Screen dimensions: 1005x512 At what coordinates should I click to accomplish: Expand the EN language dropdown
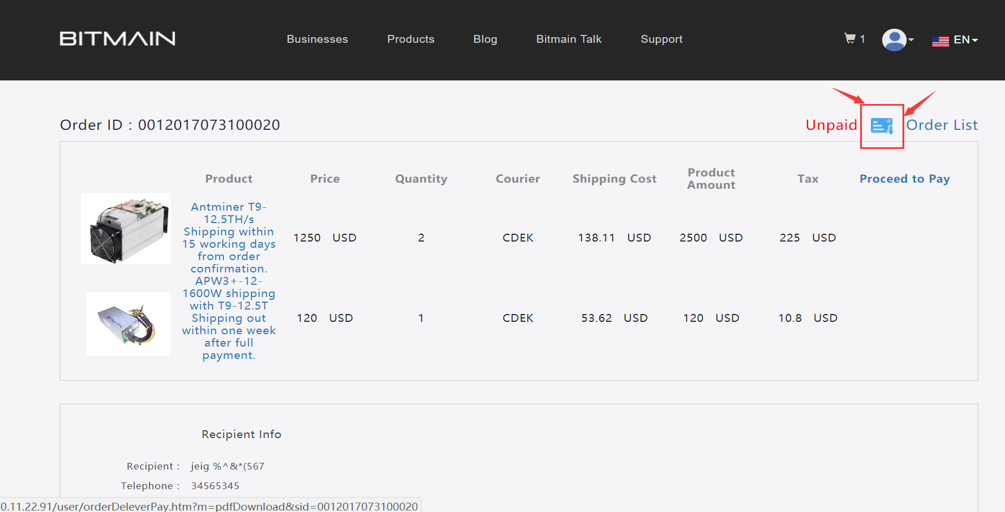pyautogui.click(x=965, y=40)
